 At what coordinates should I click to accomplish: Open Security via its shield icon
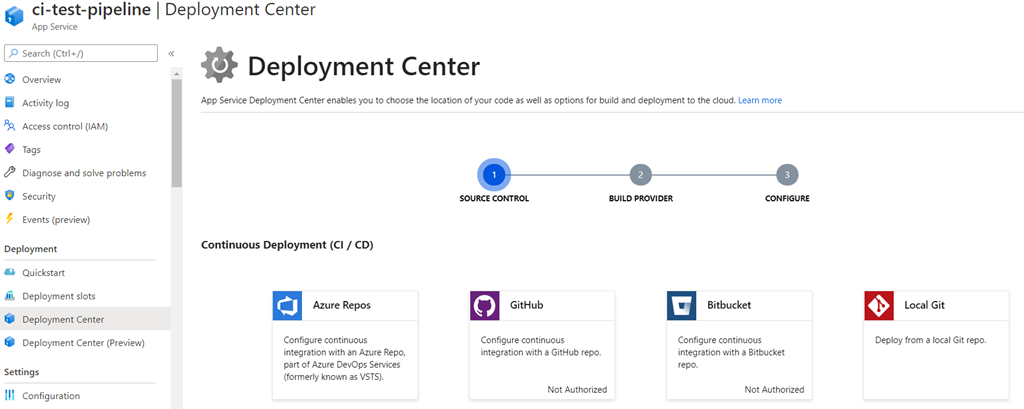9,196
